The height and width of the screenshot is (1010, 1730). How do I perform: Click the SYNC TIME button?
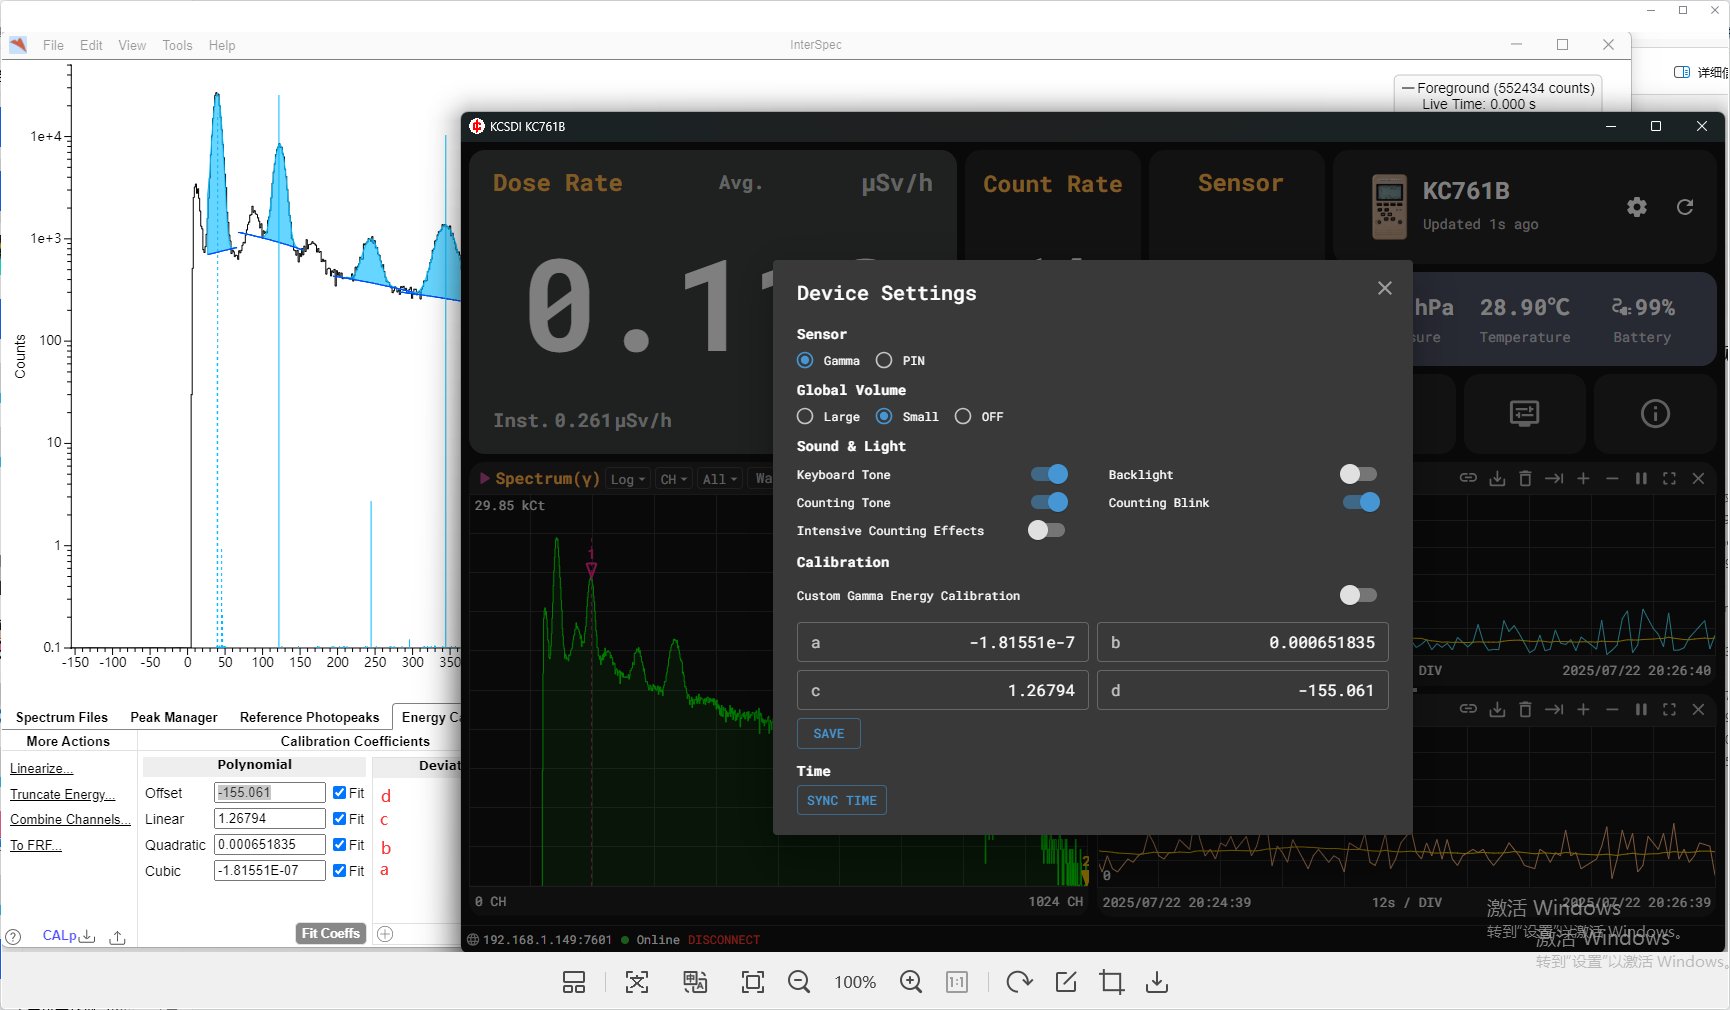[x=842, y=800]
